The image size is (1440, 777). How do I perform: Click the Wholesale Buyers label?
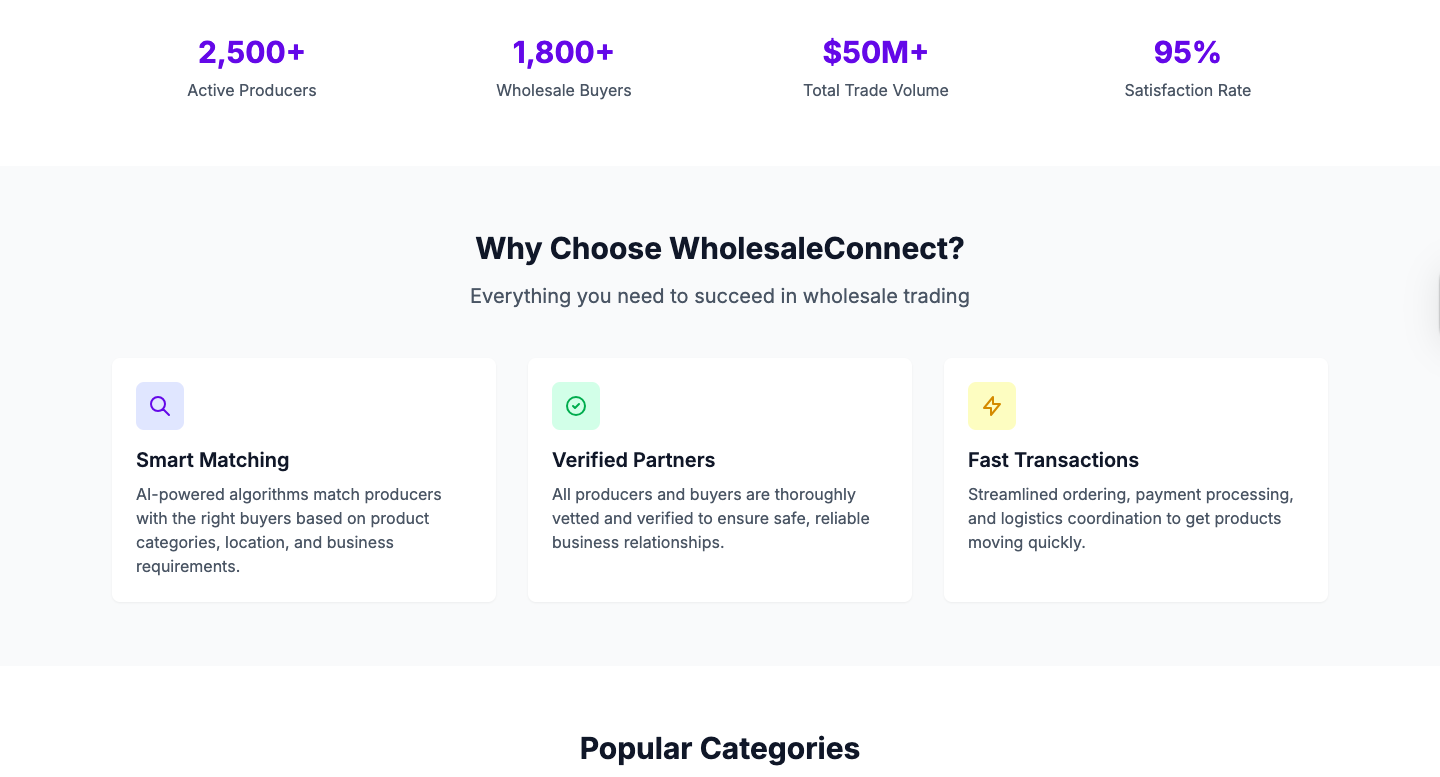click(564, 90)
